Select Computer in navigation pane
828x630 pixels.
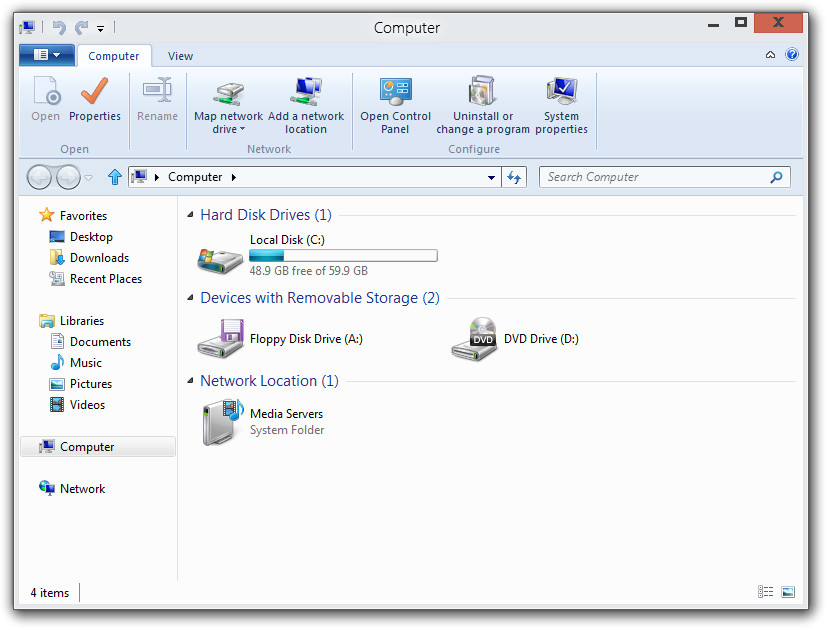point(98,447)
